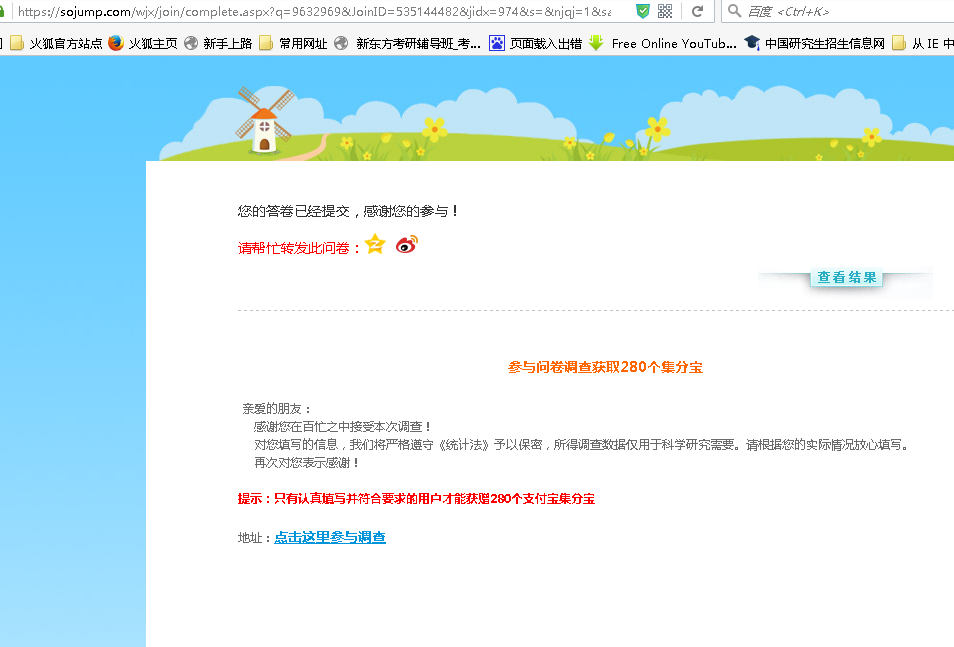The width and height of the screenshot is (954, 647).
Task: Click the 您的答卷已经提交 confirmation text
Action: pos(347,211)
